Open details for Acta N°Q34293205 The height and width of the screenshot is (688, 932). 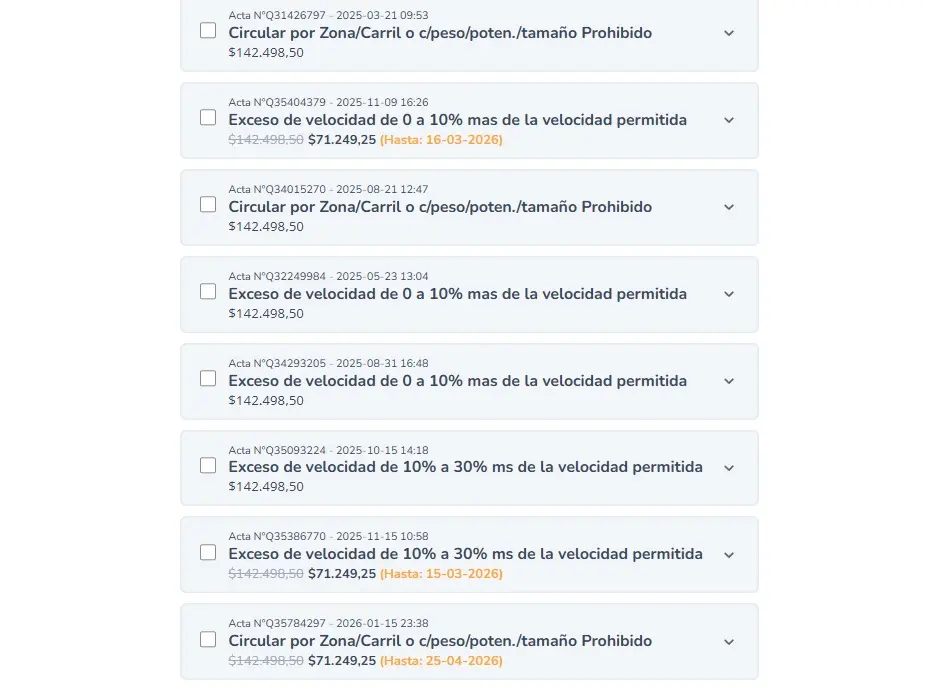729,381
